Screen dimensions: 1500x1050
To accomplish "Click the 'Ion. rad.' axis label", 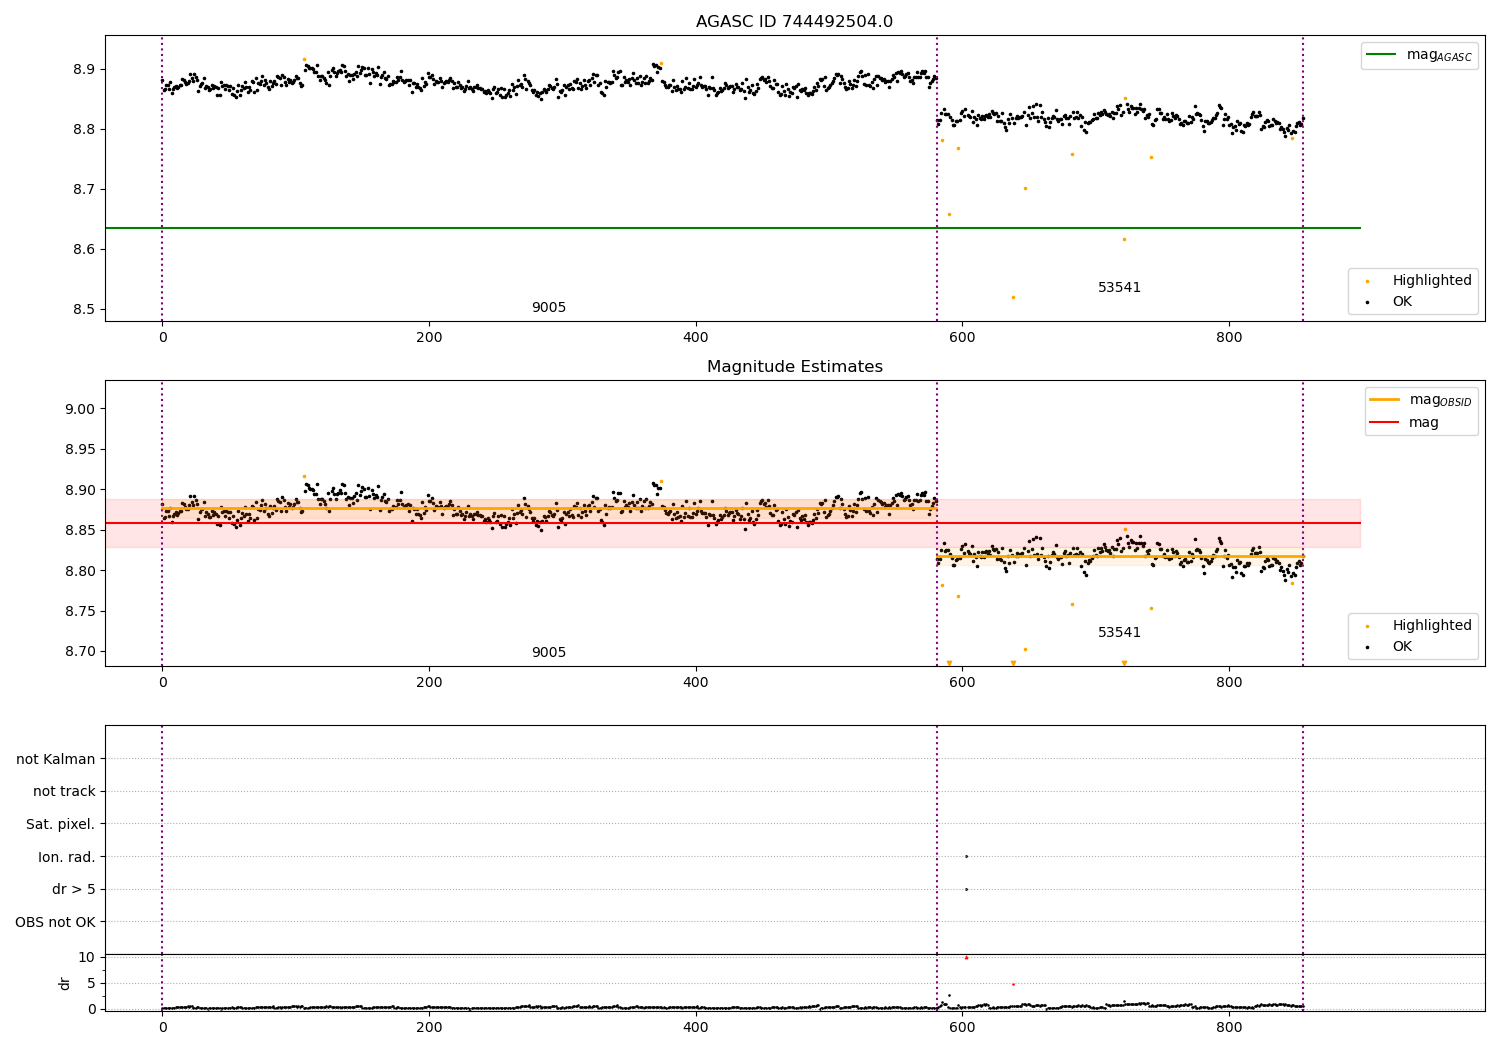I will click(67, 857).
